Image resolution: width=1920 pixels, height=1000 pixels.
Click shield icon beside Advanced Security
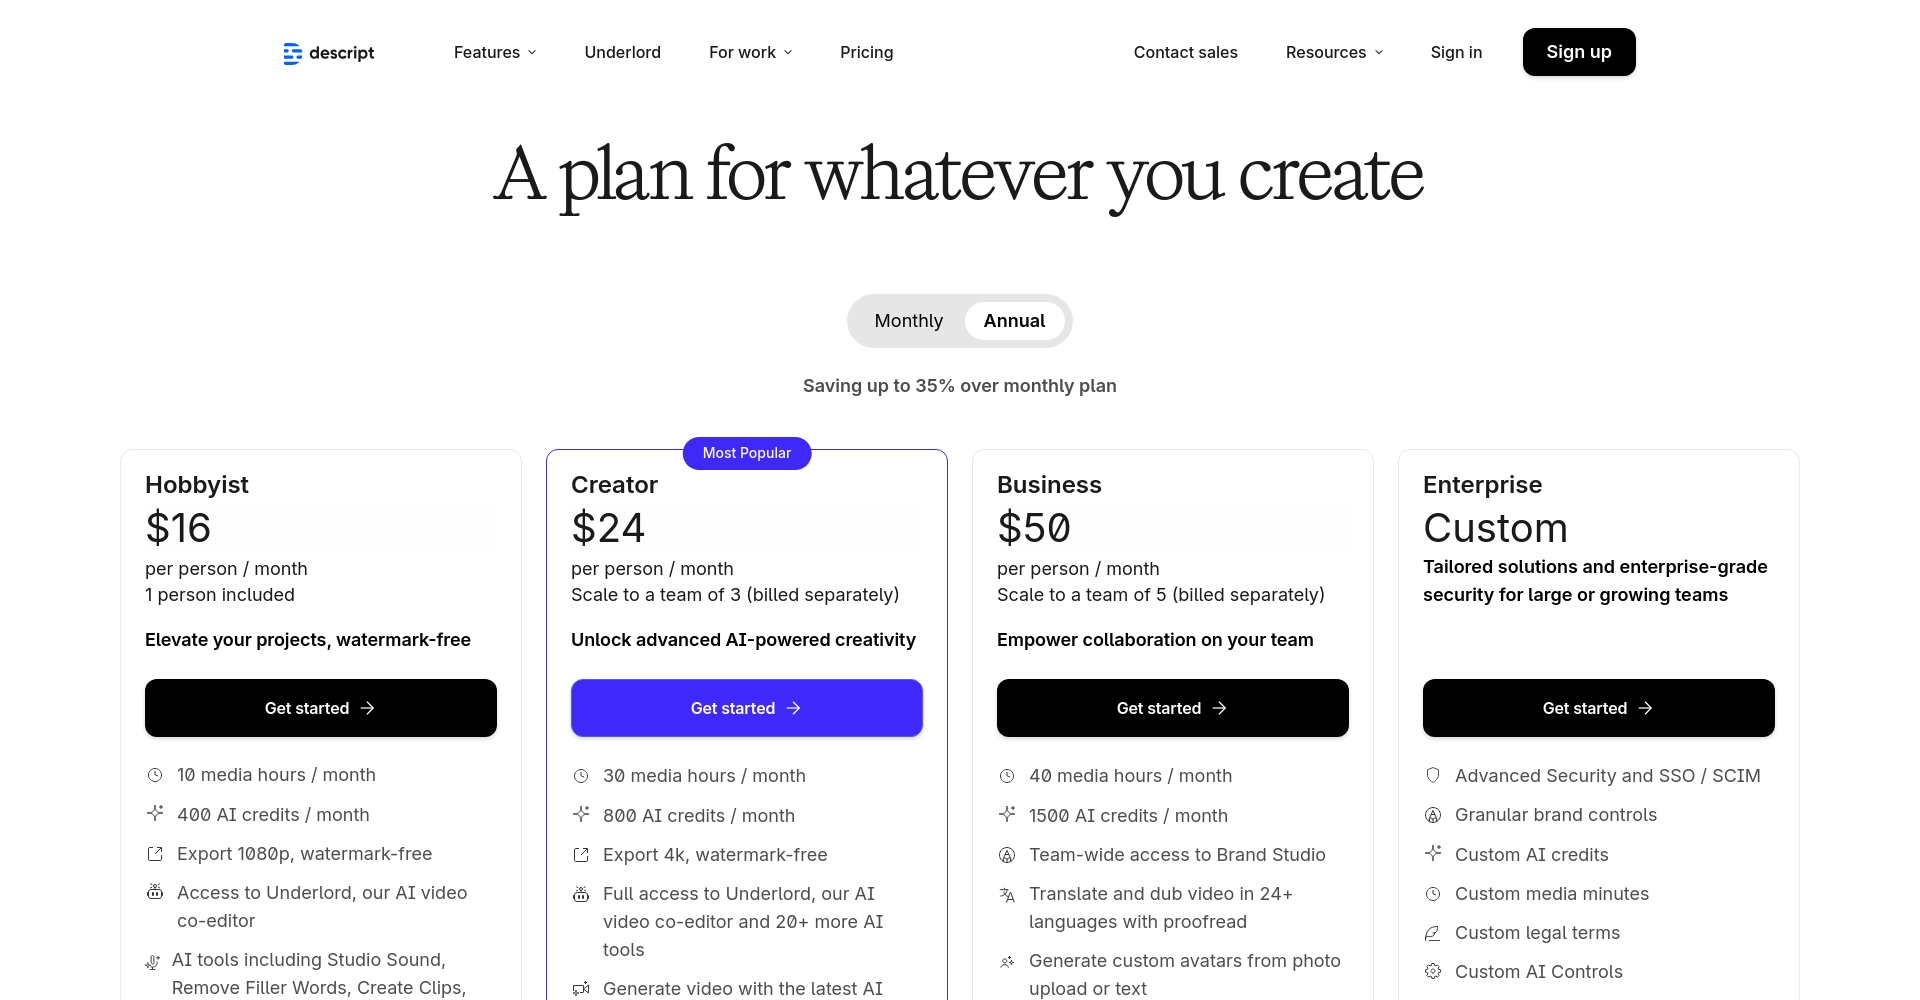[x=1433, y=775]
